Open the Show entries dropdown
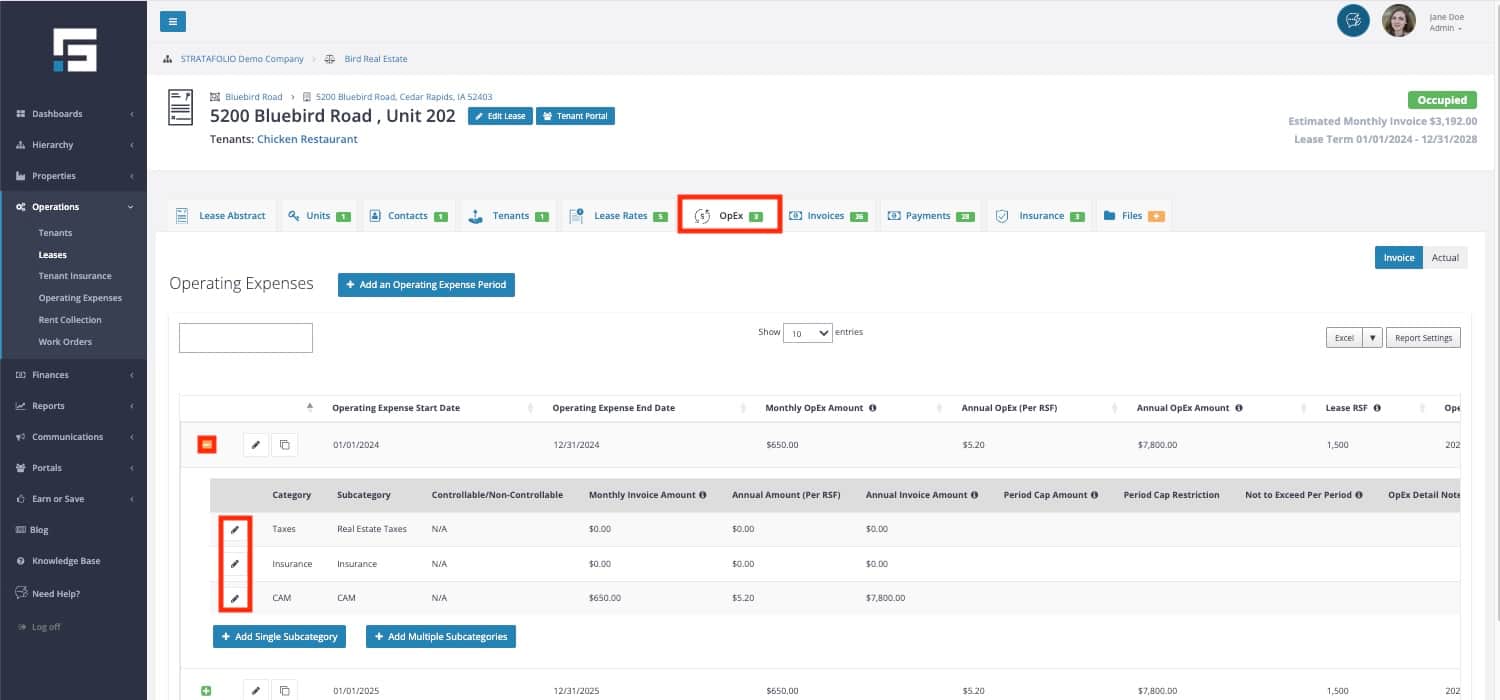Image resolution: width=1500 pixels, height=700 pixels. pyautogui.click(x=807, y=333)
